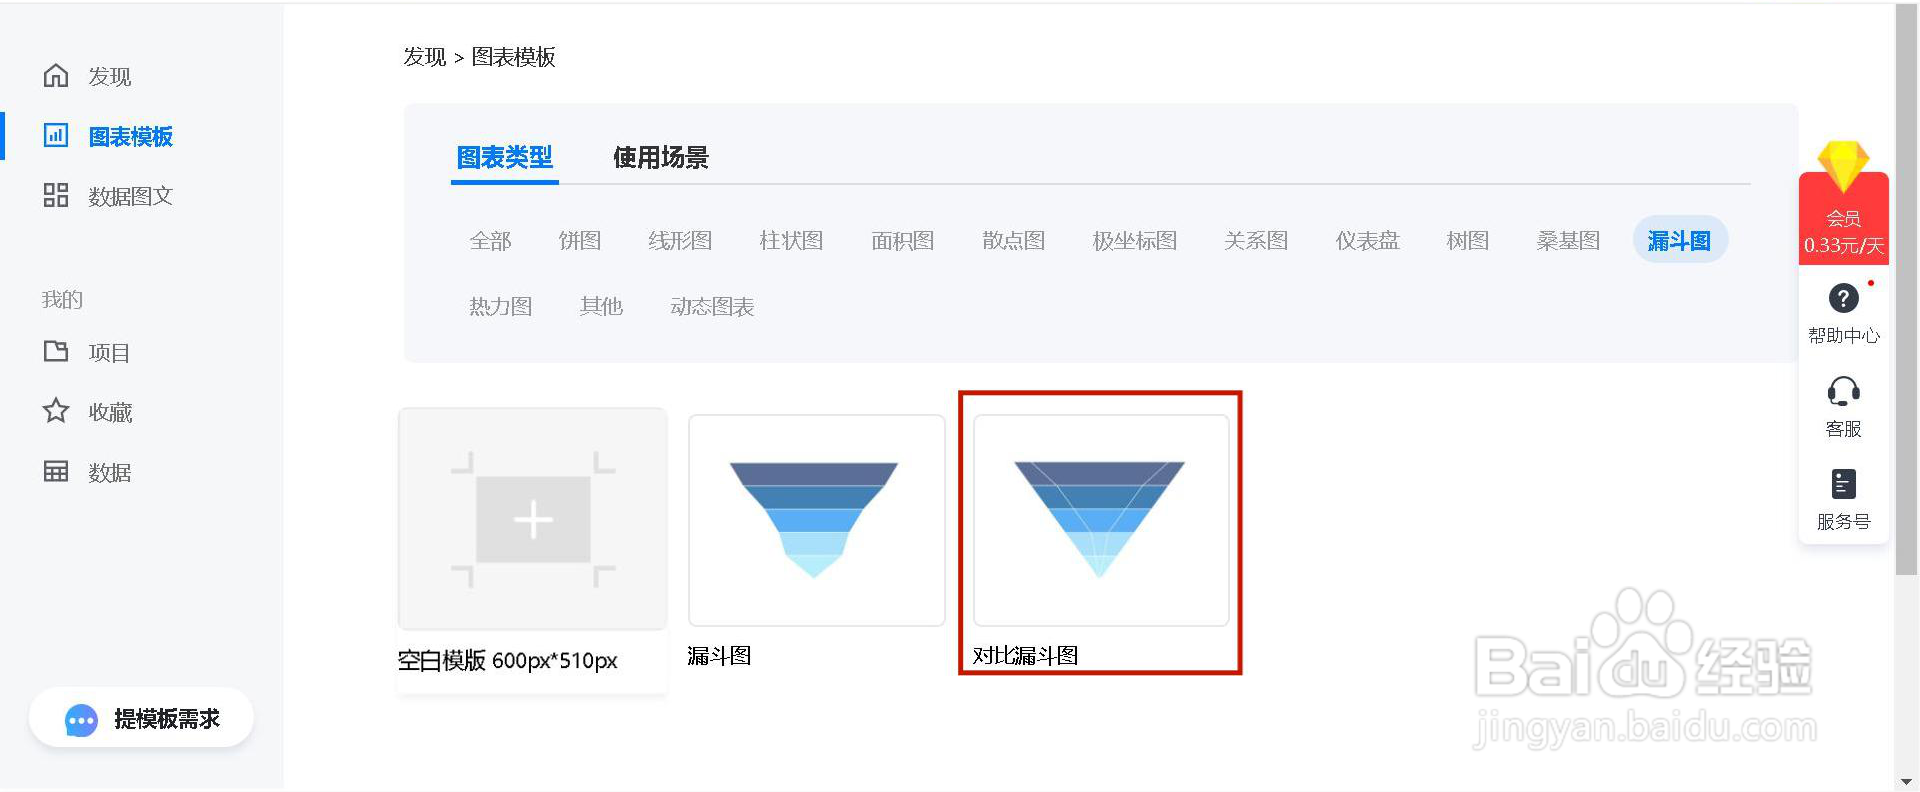The image size is (1920, 792).
Task: Select the 面积图 chart filter
Action: tap(903, 241)
